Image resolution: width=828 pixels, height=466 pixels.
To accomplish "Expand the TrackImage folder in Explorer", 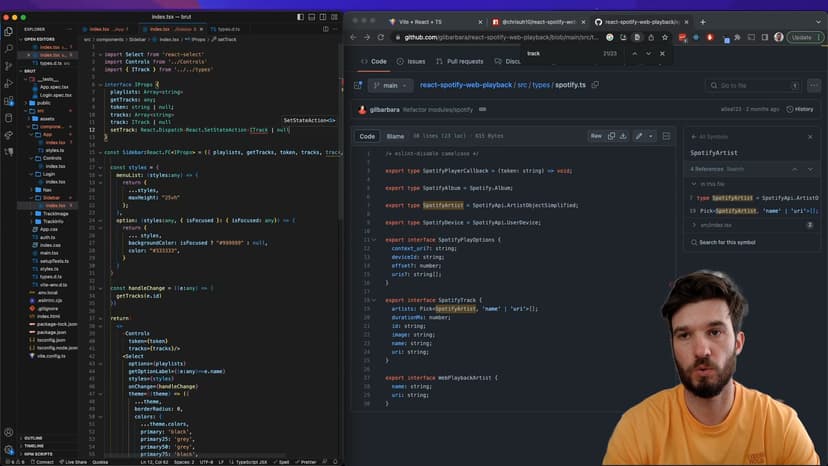I will point(54,213).
